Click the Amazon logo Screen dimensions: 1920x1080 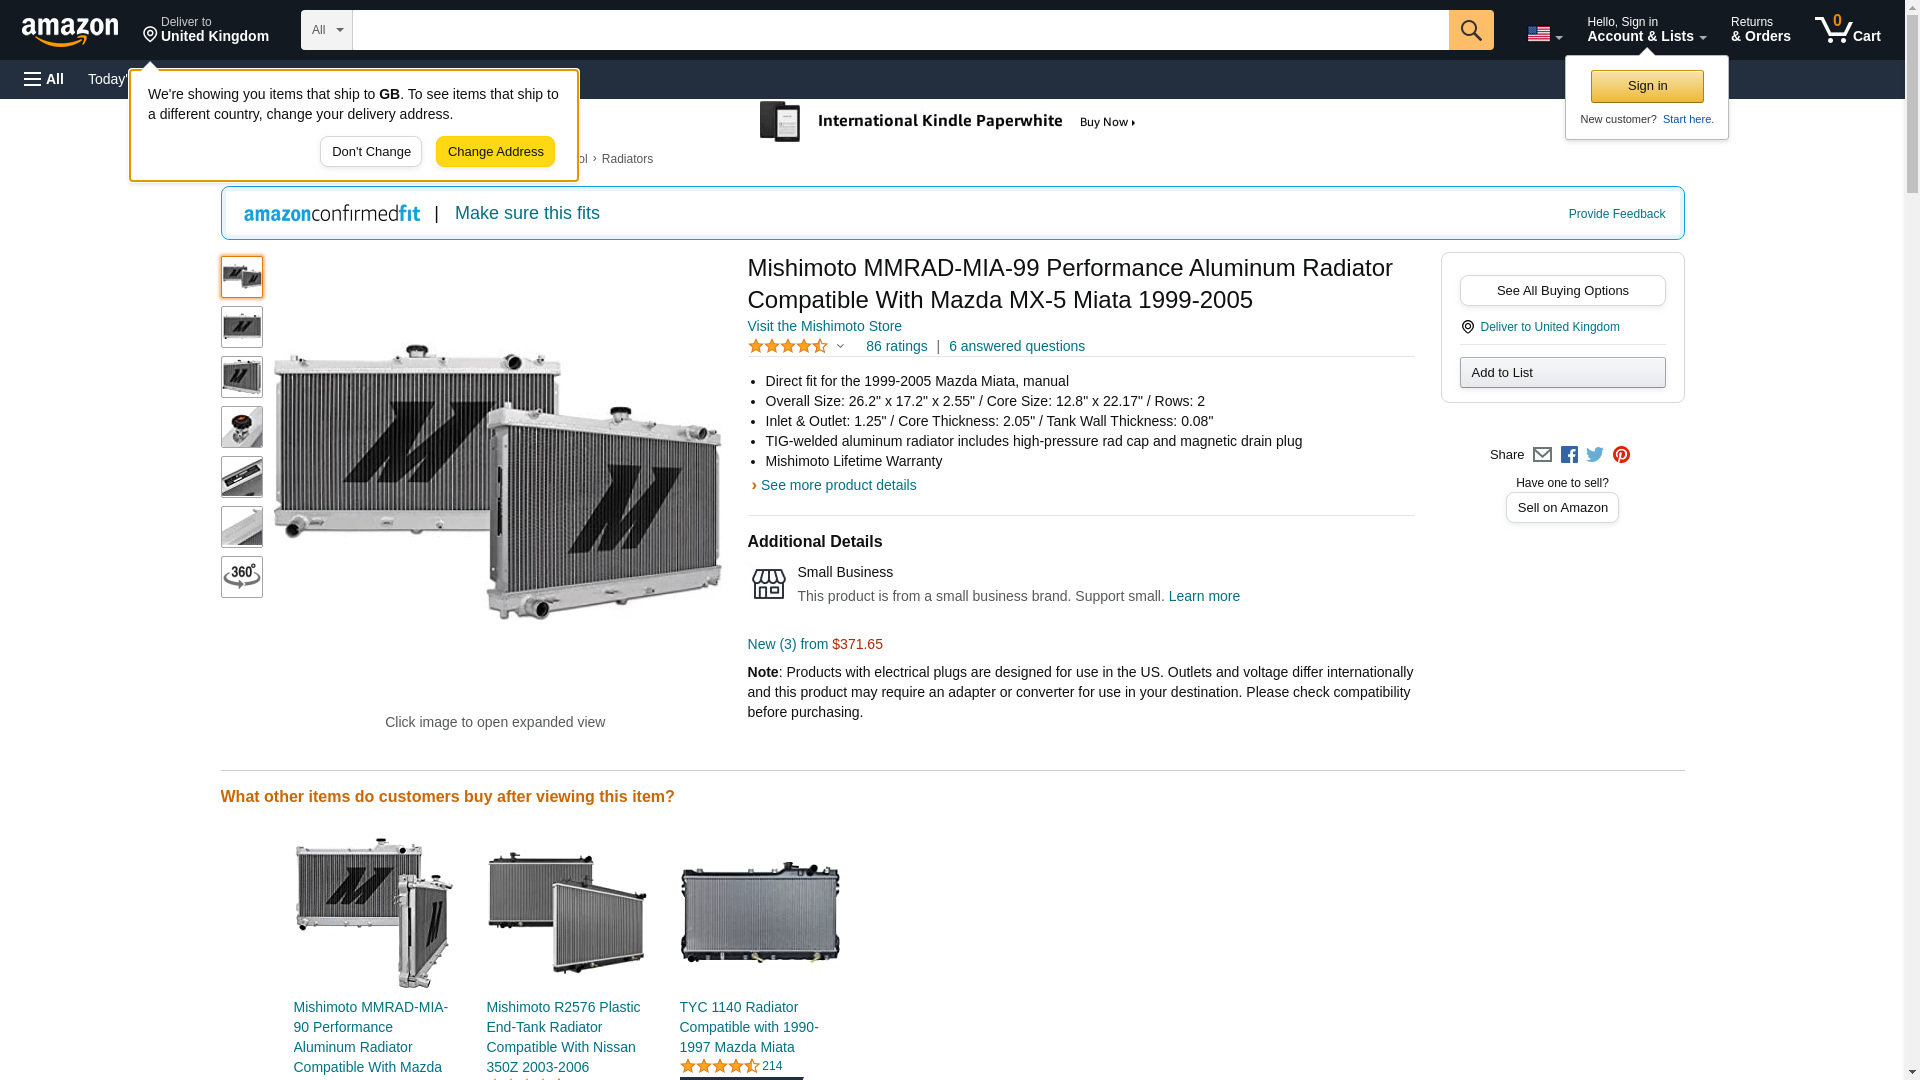point(70,31)
